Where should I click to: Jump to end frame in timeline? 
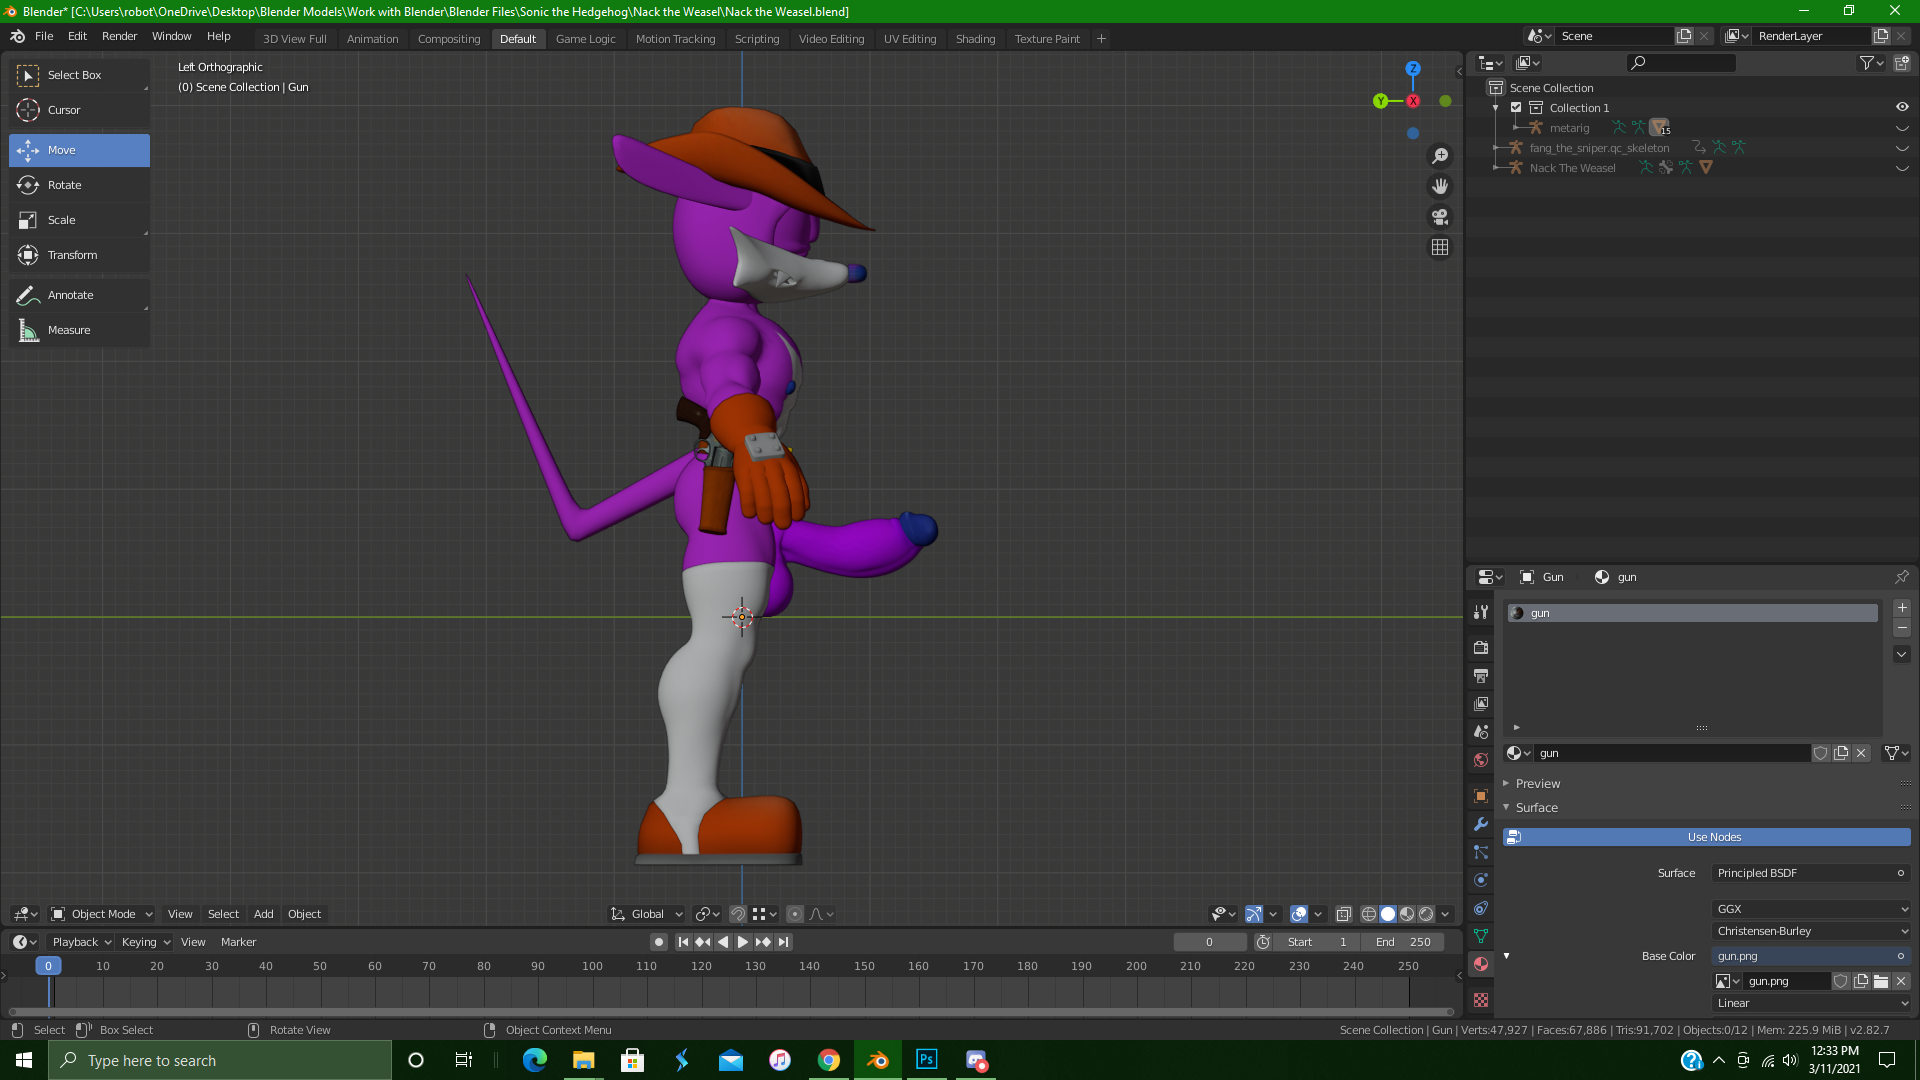click(x=784, y=942)
